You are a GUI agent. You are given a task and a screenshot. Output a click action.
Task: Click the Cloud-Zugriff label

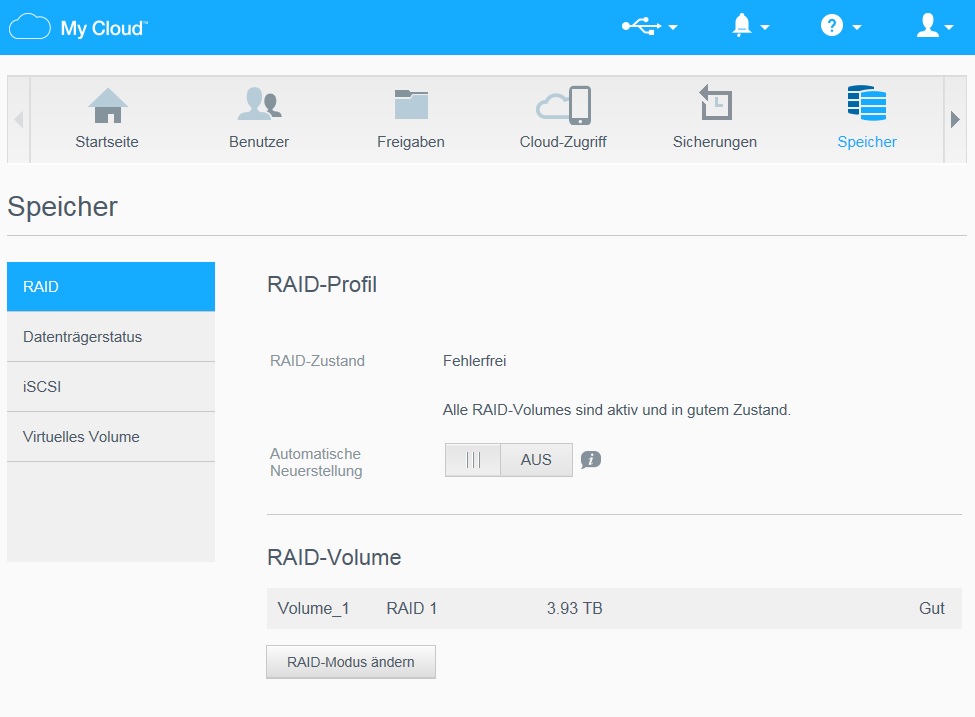563,142
